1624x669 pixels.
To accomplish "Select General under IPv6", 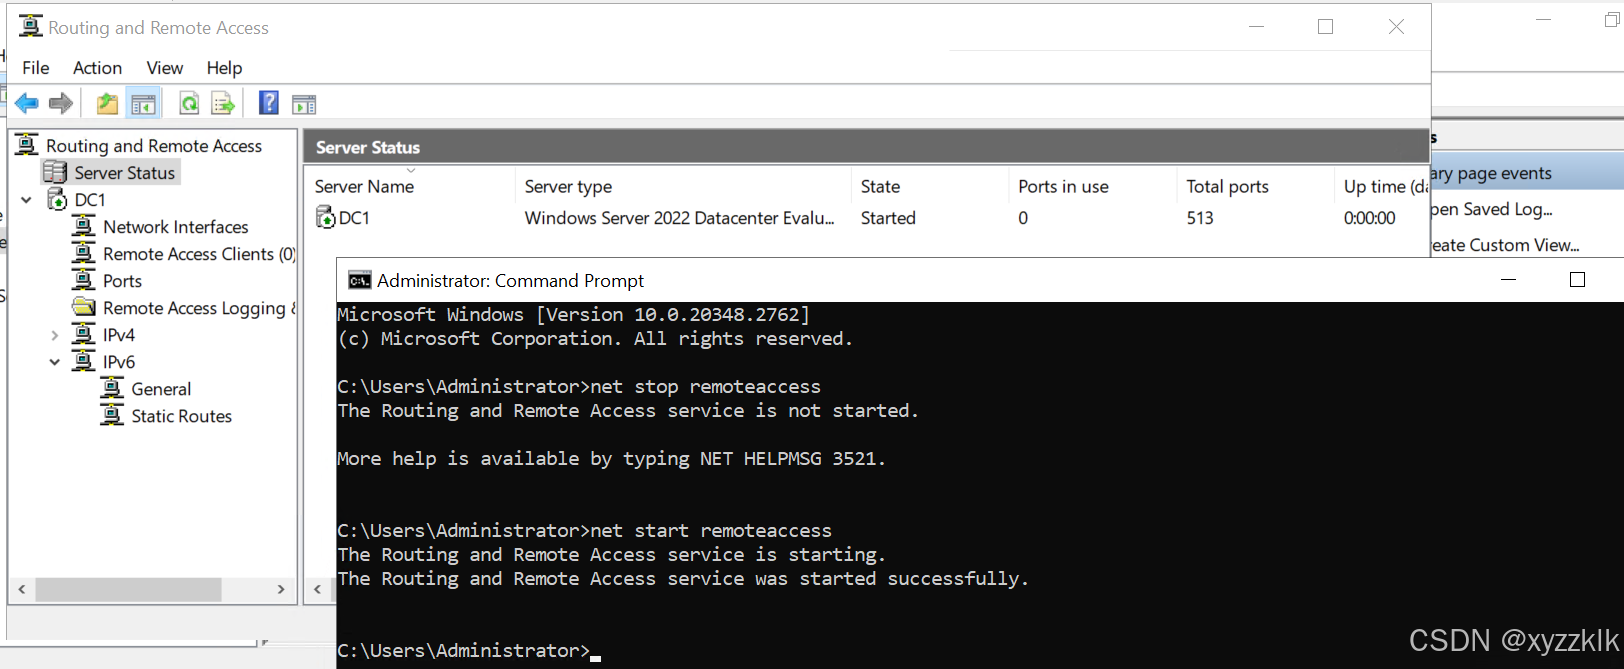I will pos(161,388).
